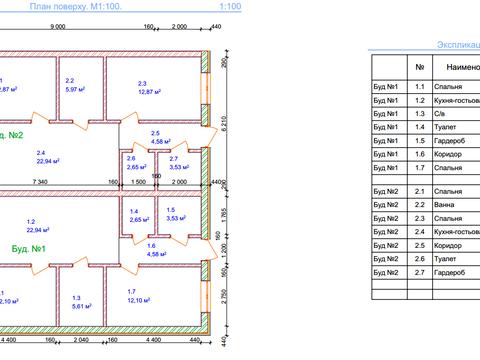This screenshot has height=360, width=480.
Task: Click the 'С/в' cell in table row 1.3
Action: tap(439, 114)
